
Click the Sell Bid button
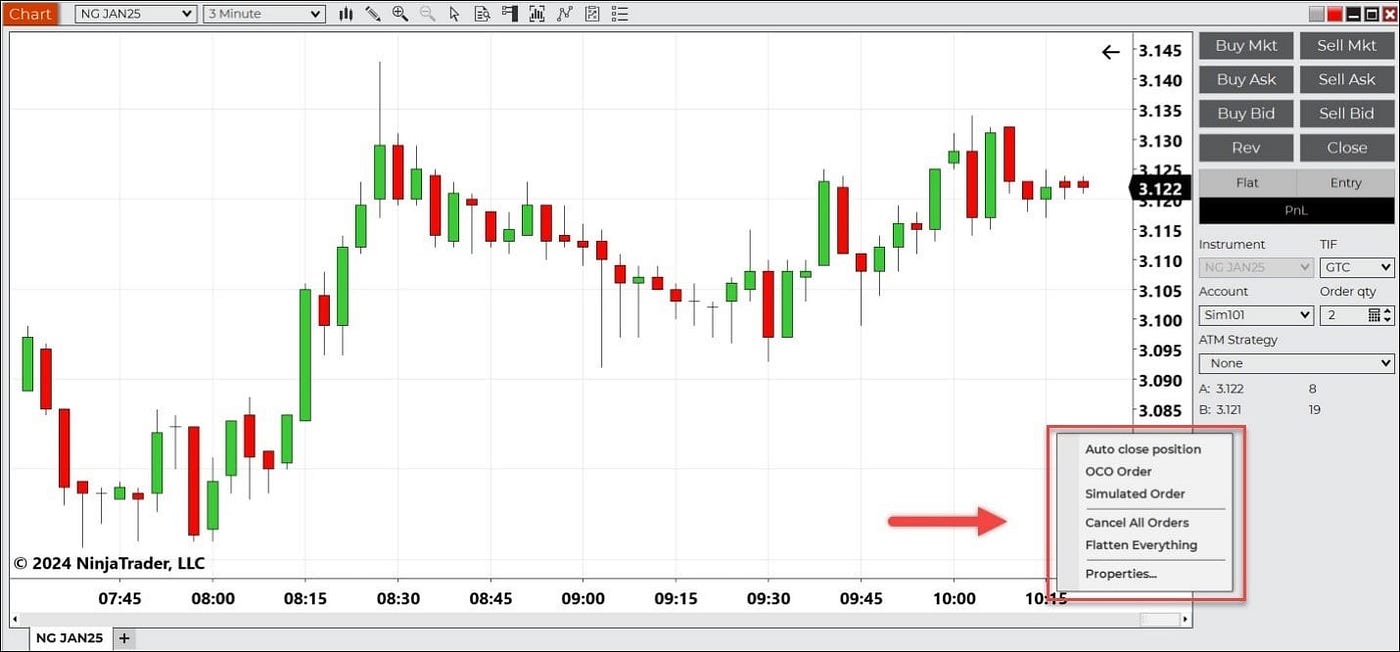(1346, 113)
